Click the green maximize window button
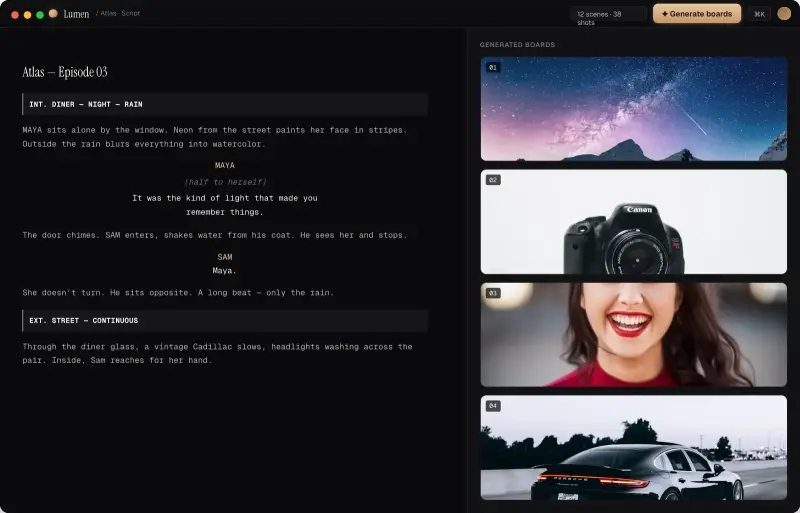The image size is (800, 513). [40, 15]
